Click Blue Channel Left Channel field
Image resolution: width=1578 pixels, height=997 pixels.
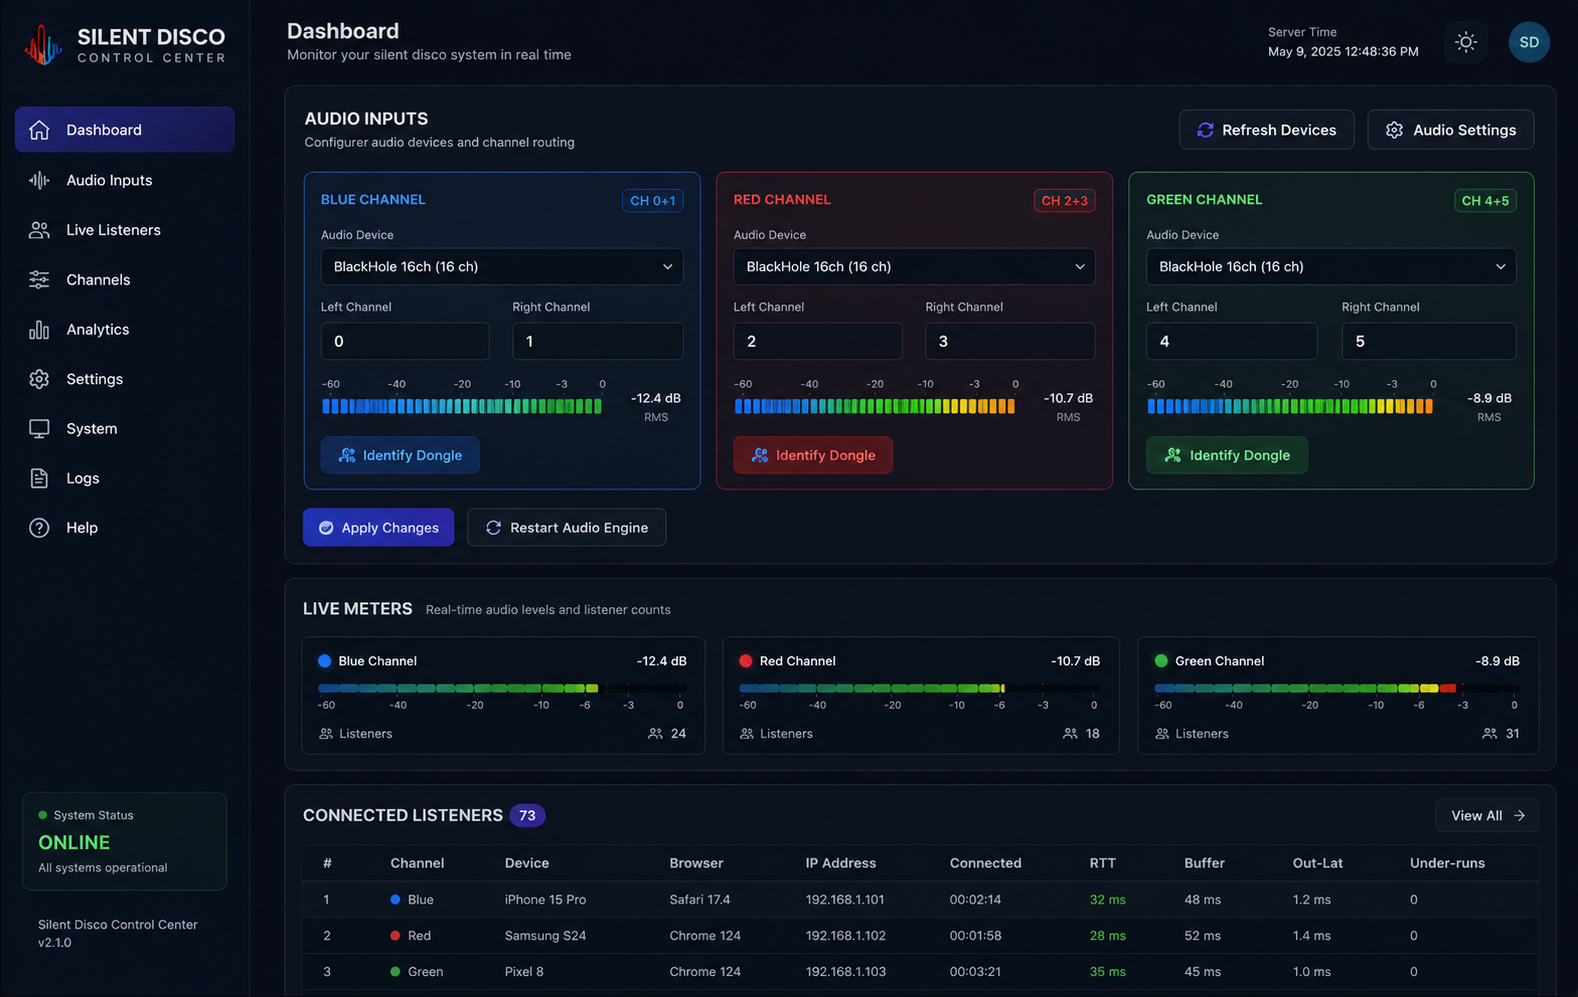click(x=405, y=341)
